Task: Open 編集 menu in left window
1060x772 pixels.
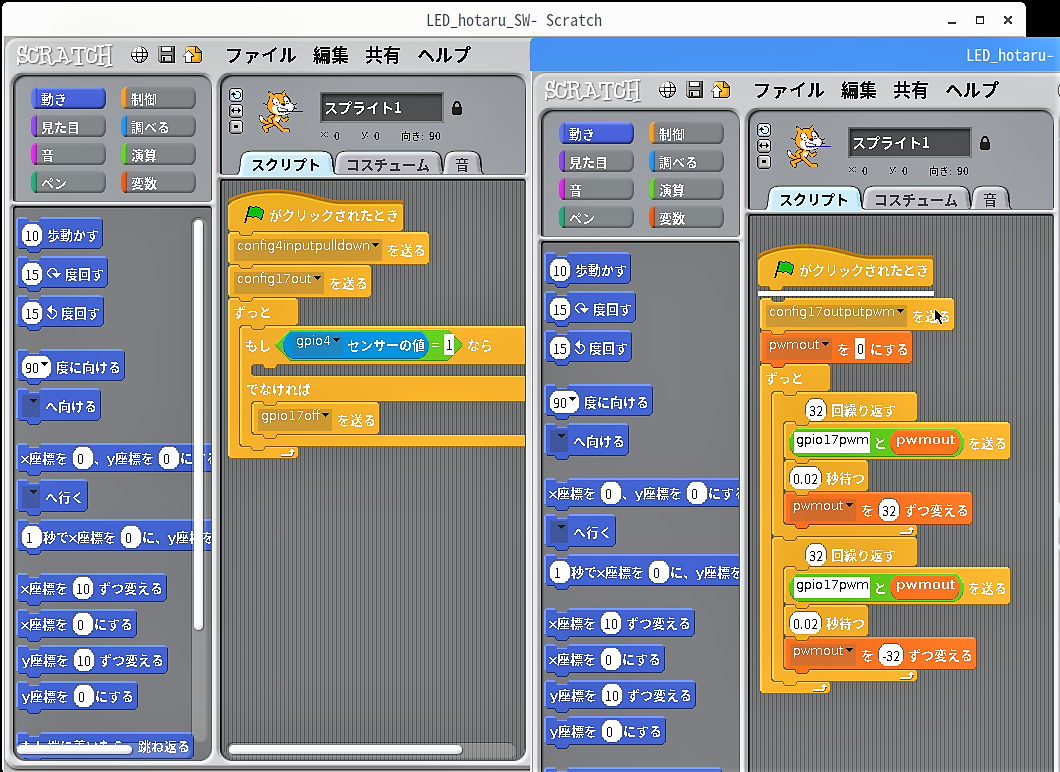Action: (331, 55)
